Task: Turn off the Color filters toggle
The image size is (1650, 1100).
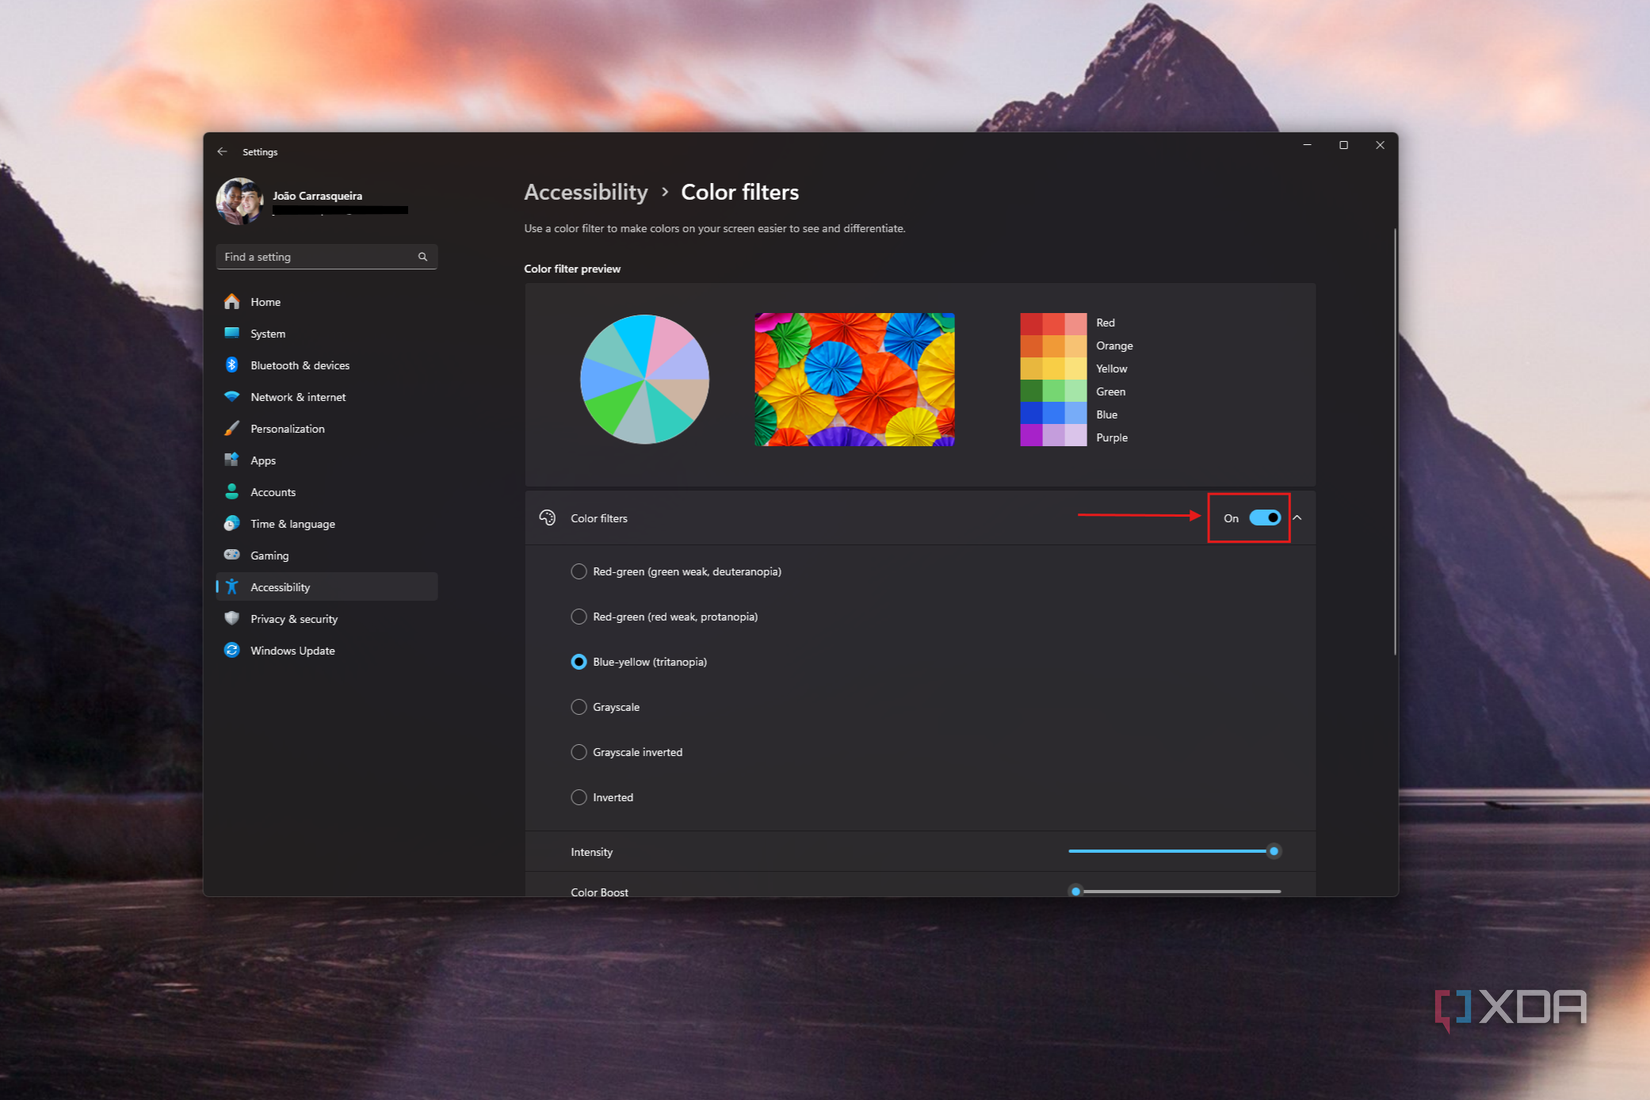Action: [x=1265, y=517]
